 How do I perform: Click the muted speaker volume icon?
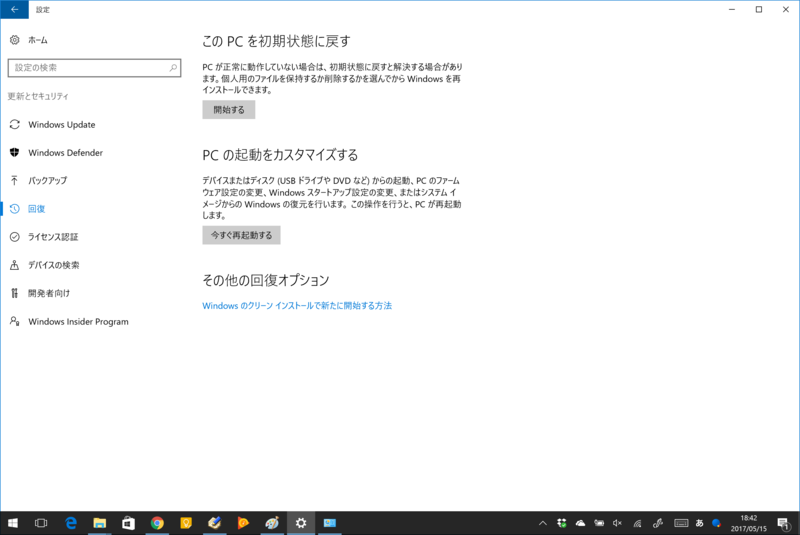coord(617,523)
